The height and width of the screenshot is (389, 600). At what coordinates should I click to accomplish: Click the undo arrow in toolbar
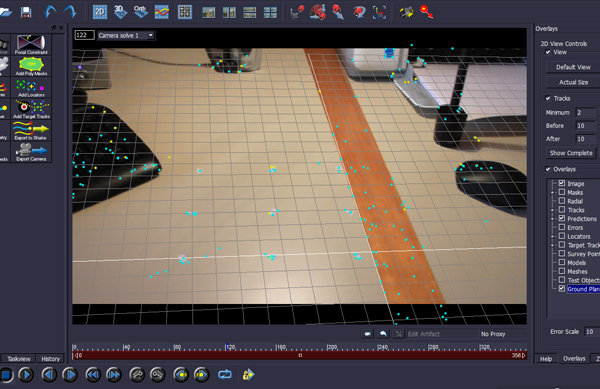pos(50,12)
